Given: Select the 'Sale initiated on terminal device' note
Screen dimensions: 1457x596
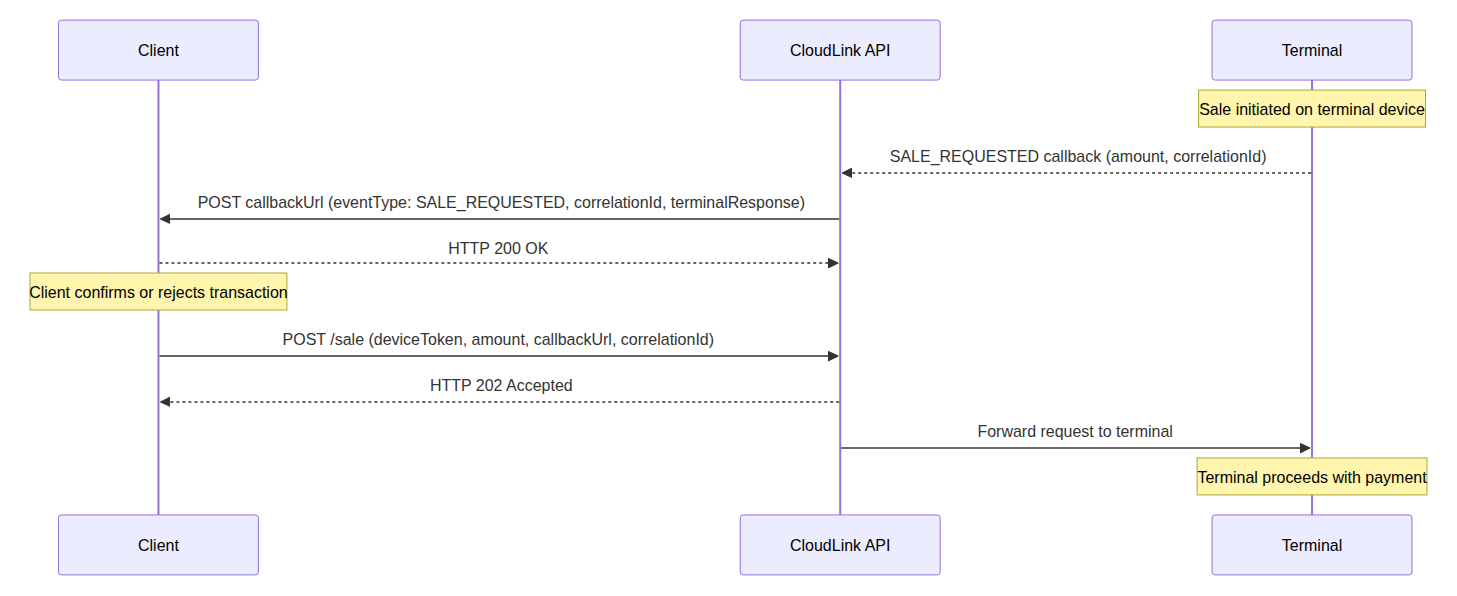Looking at the screenshot, I should pos(1312,109).
